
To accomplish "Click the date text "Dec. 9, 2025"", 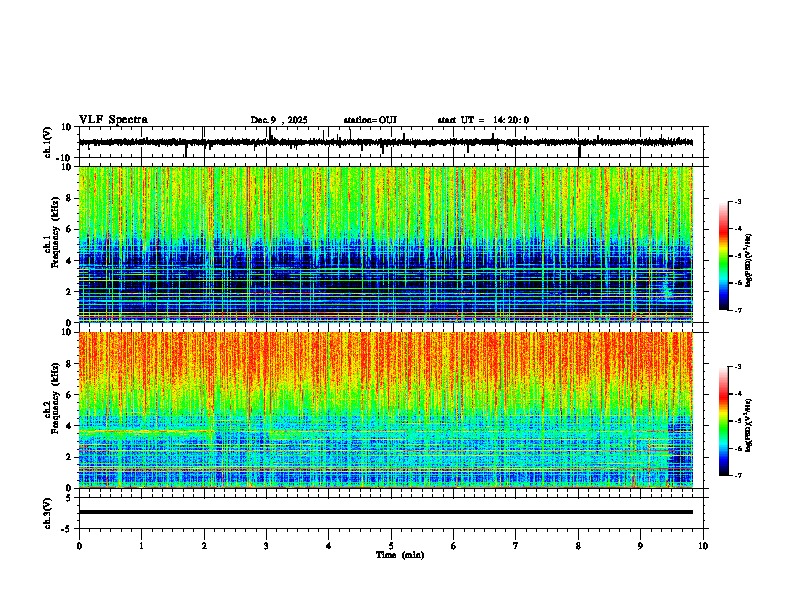I will [279, 120].
